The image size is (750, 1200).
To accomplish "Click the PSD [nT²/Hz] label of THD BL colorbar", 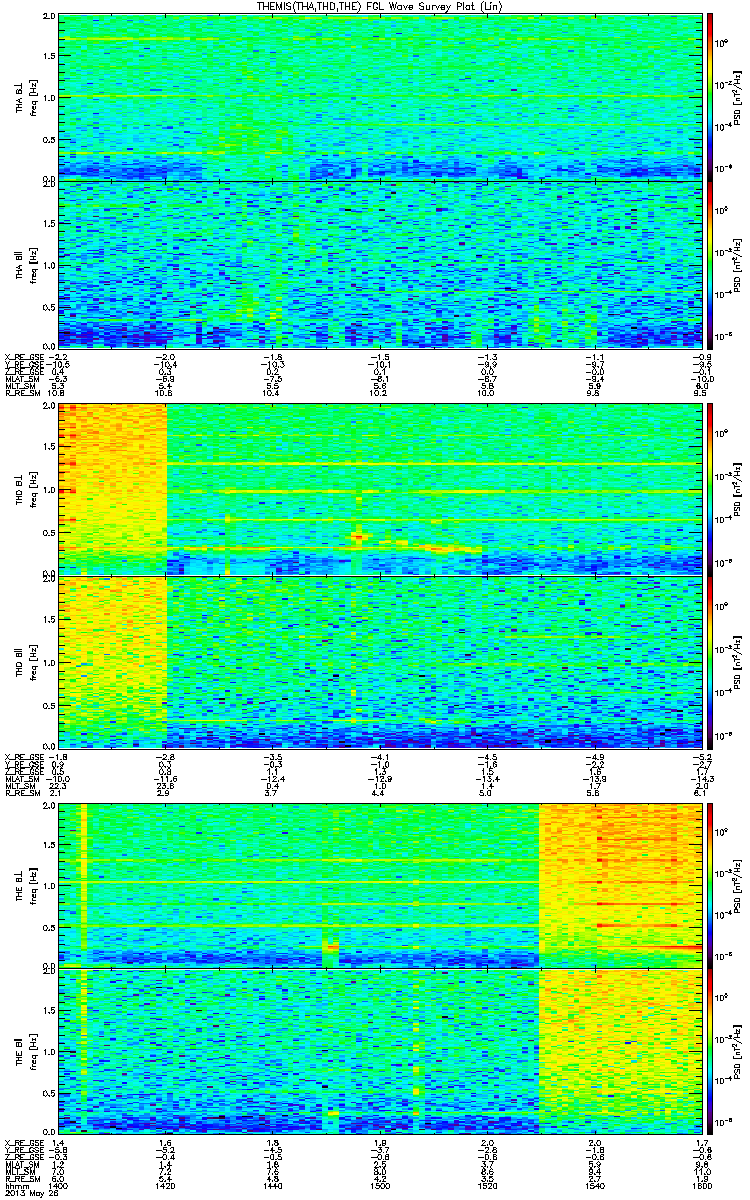I will 738,491.
